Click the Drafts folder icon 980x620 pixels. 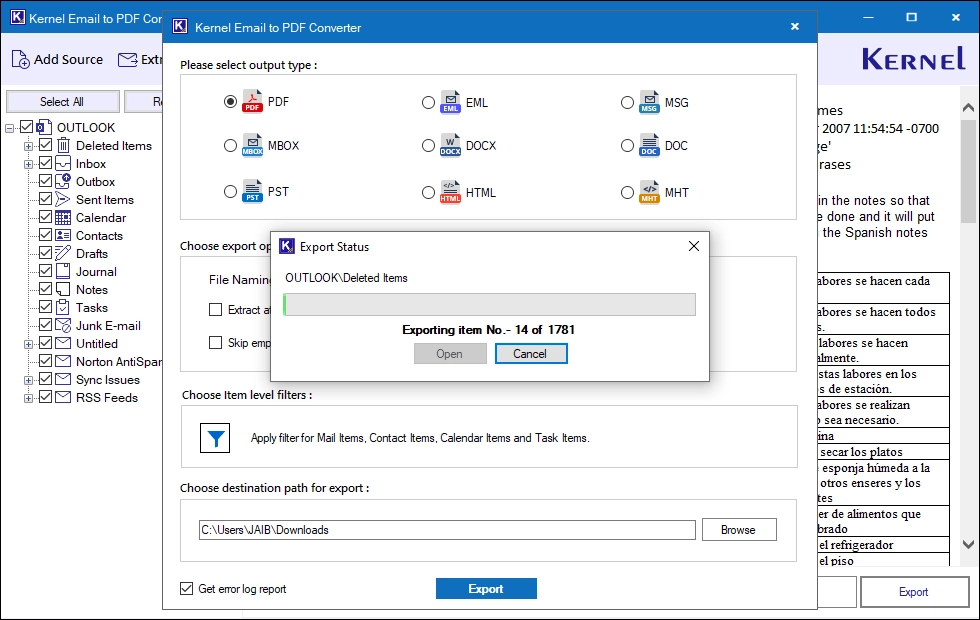pos(63,253)
